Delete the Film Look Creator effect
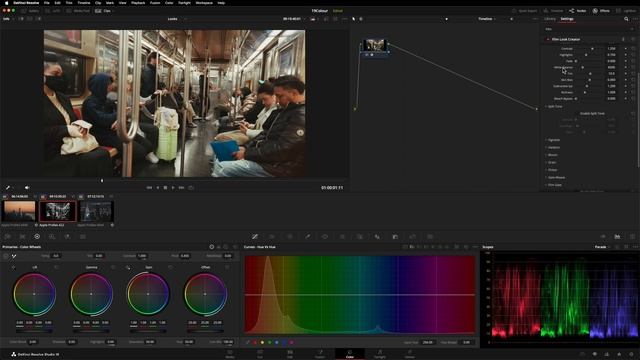The height and width of the screenshot is (360, 640). (623, 39)
